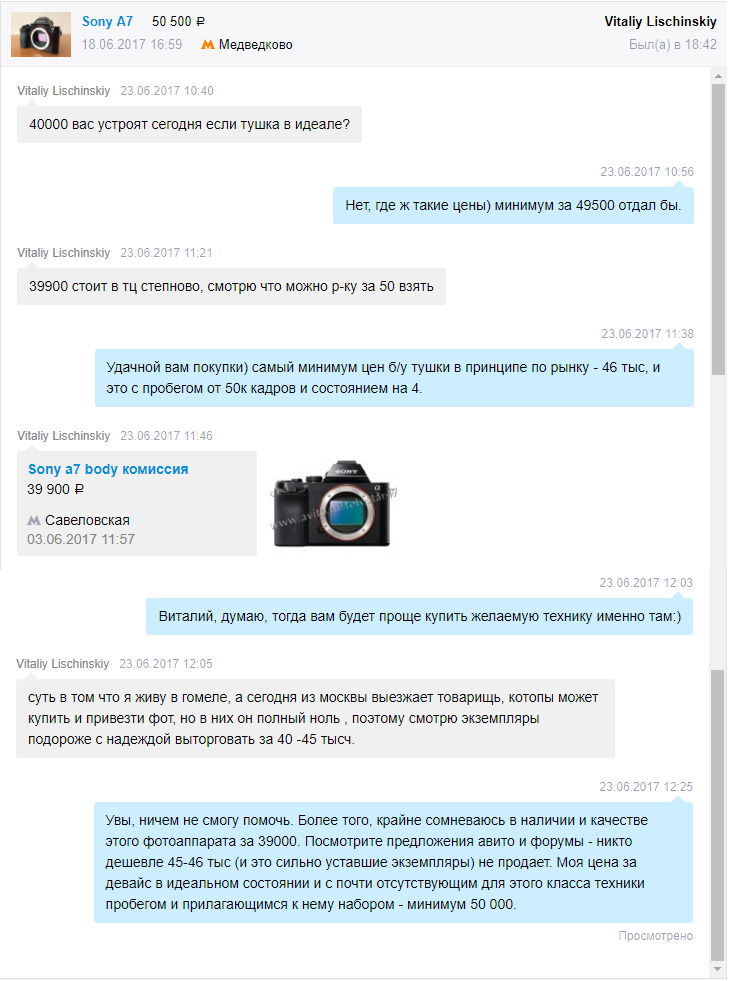Click the Савеловская metro icon
The image size is (729, 981).
click(x=34, y=521)
